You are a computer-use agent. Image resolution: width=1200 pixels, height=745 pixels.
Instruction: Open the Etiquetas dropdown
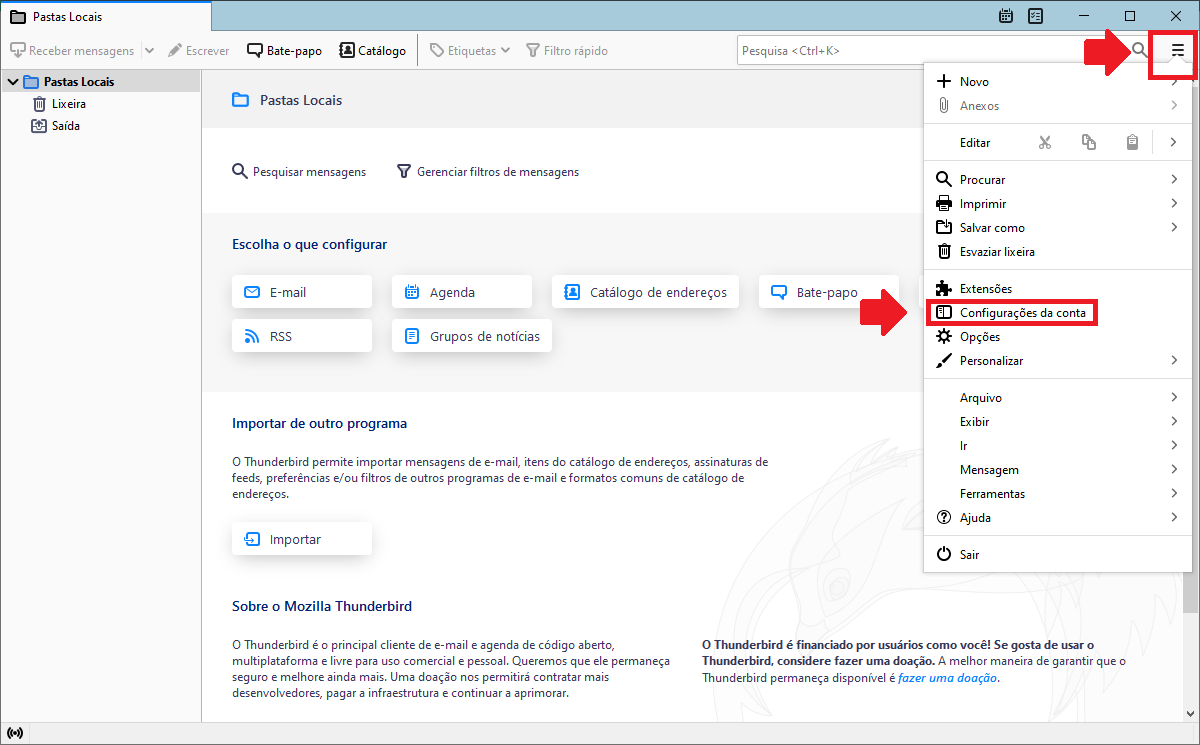pos(470,50)
